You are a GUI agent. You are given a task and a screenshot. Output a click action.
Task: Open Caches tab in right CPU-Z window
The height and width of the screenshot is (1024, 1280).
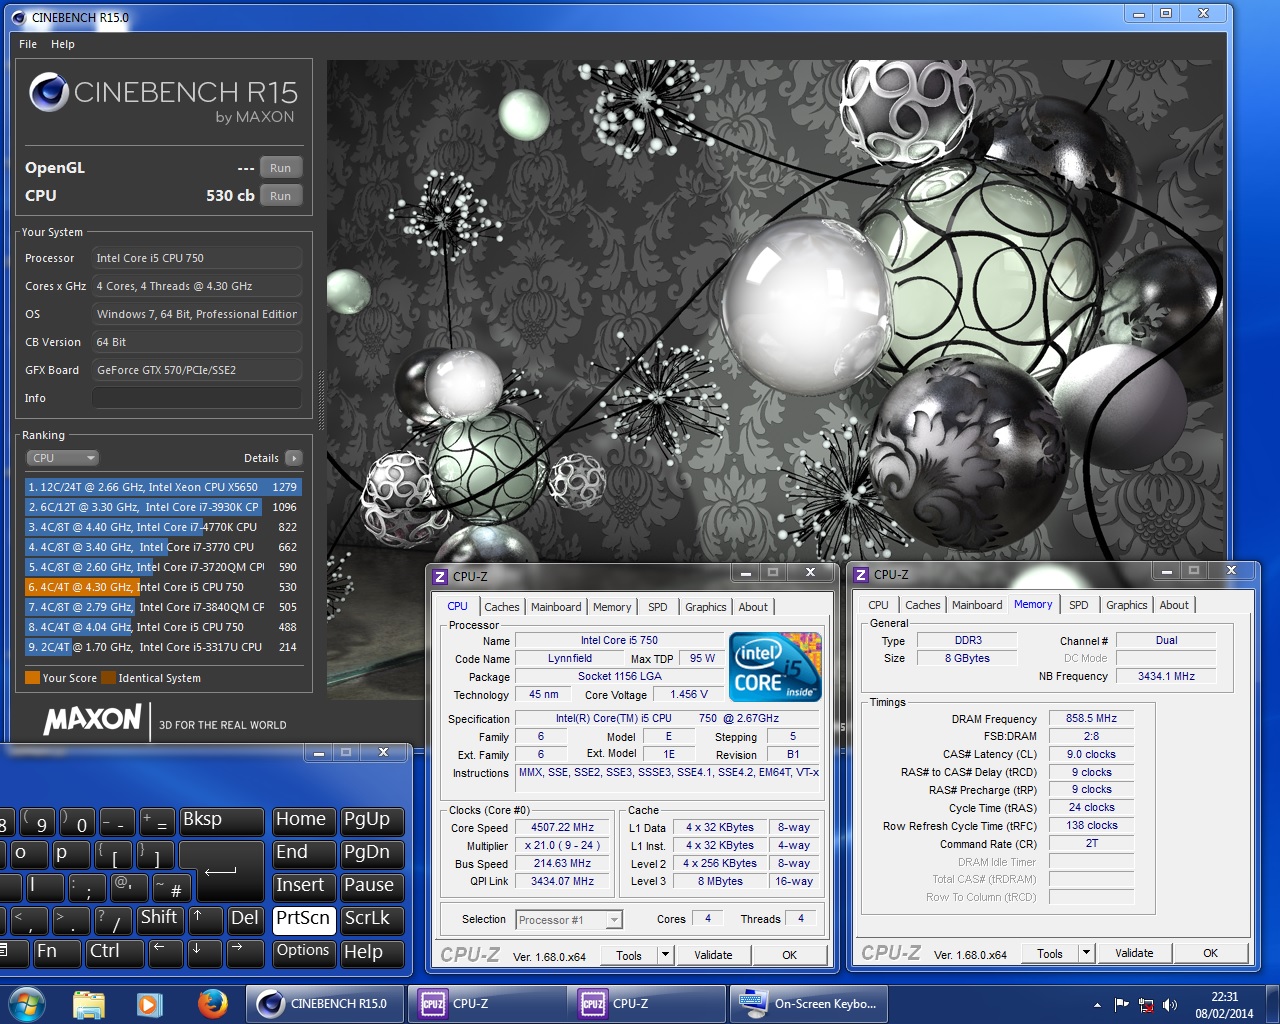[923, 605]
